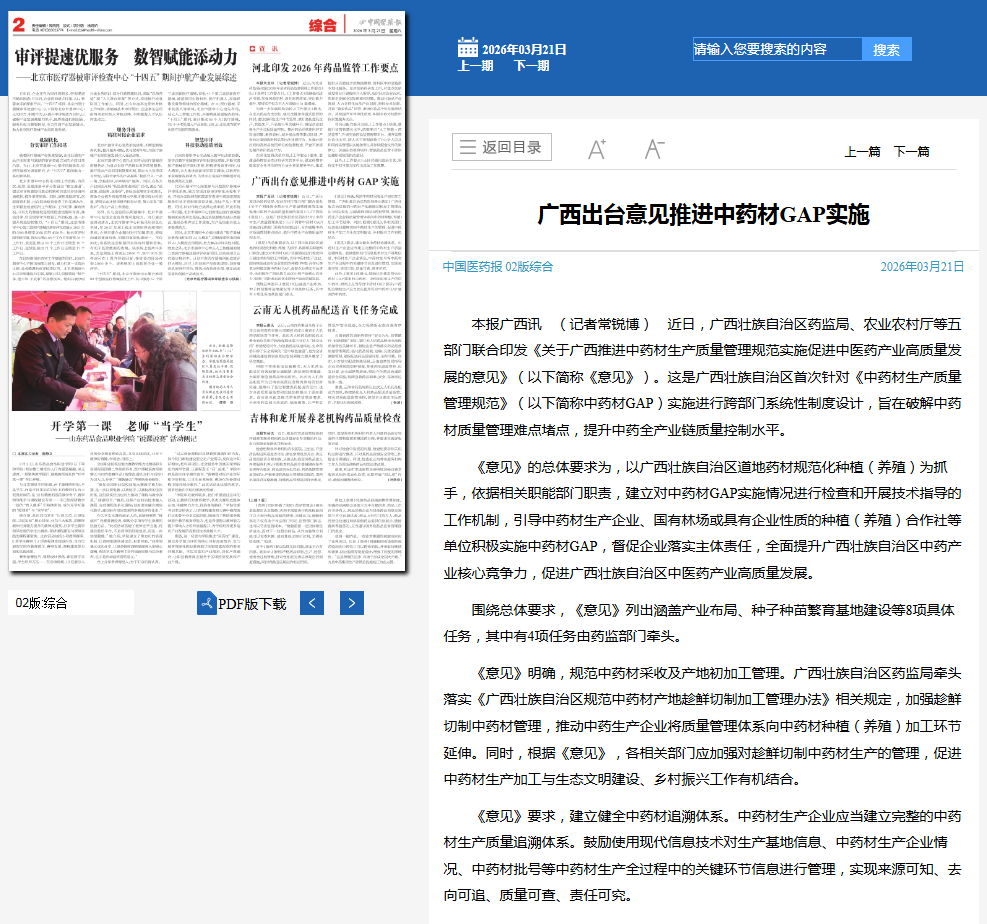This screenshot has height=924, width=987.
Task: Click the 02版:综合 page selector box
Action: click(70, 603)
